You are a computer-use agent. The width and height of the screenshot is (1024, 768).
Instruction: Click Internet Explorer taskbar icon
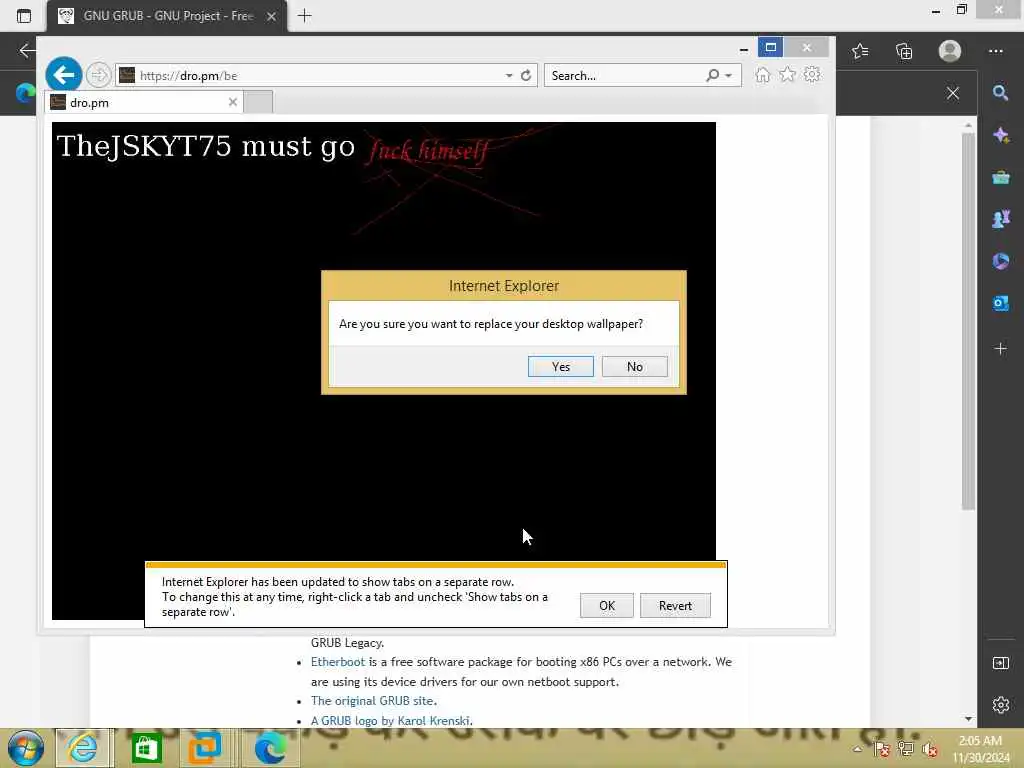[83, 748]
